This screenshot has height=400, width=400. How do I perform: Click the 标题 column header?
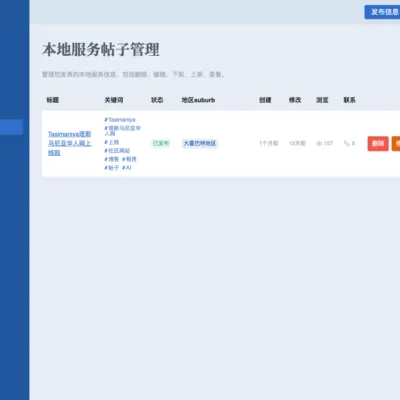click(x=53, y=100)
